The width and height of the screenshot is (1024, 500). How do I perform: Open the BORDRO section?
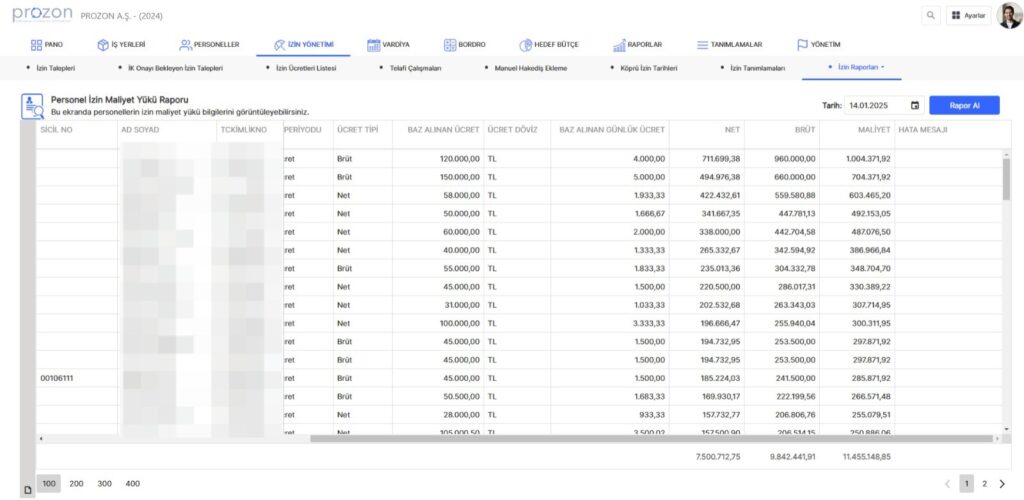pyautogui.click(x=464, y=45)
